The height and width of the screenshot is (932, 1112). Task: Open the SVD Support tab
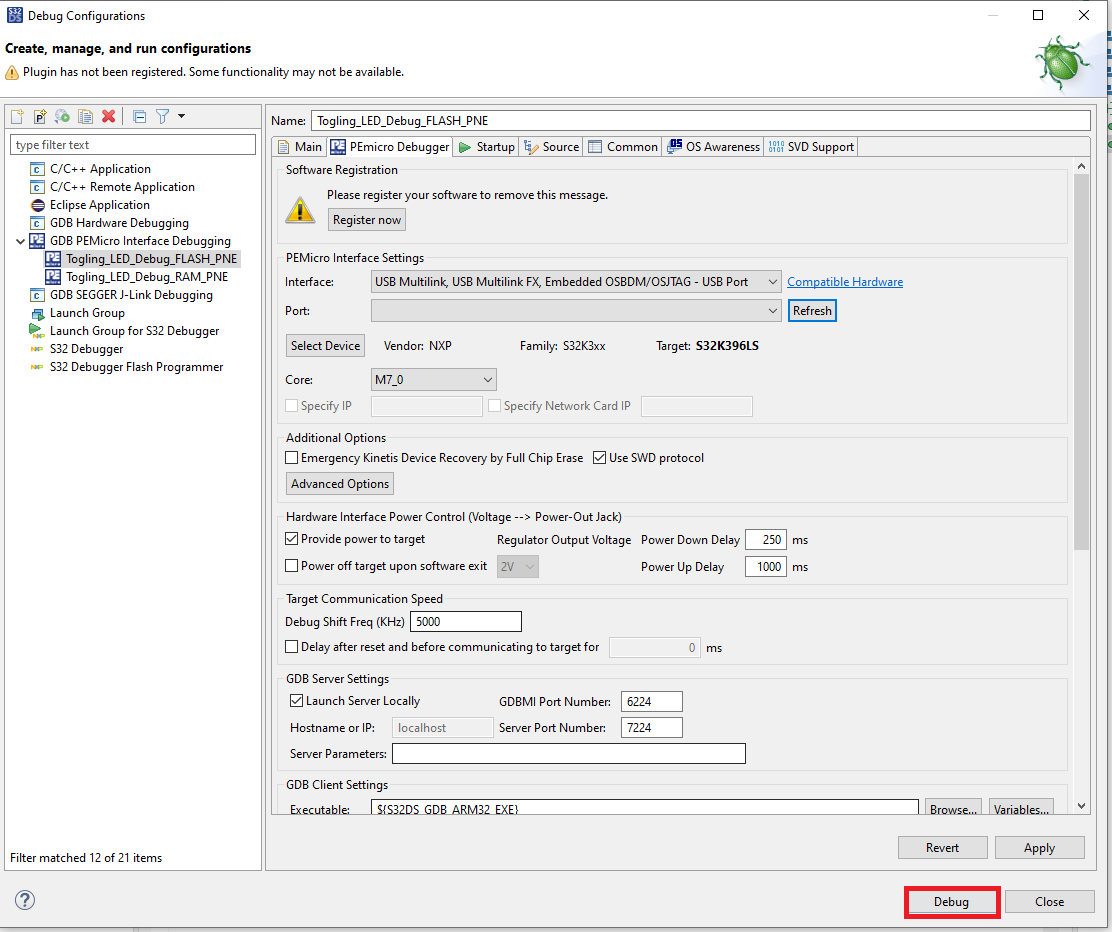(x=811, y=147)
